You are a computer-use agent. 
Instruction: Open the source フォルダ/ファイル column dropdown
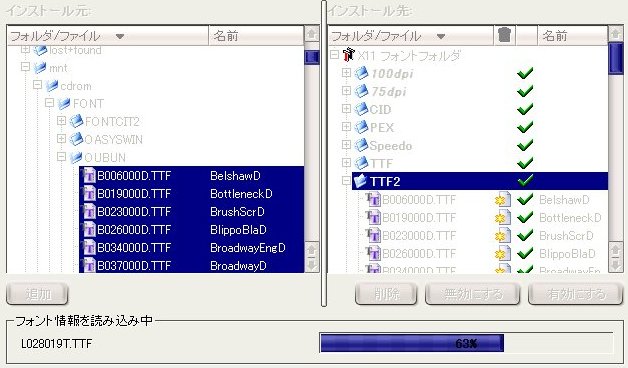119,36
